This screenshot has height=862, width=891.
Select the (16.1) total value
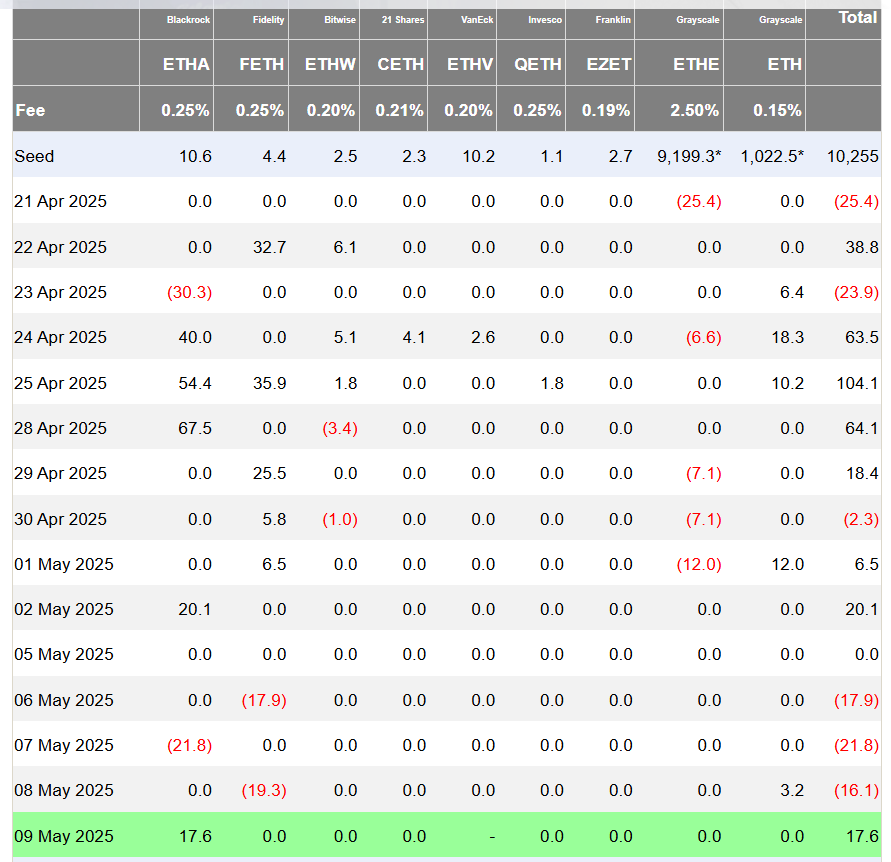(x=856, y=790)
